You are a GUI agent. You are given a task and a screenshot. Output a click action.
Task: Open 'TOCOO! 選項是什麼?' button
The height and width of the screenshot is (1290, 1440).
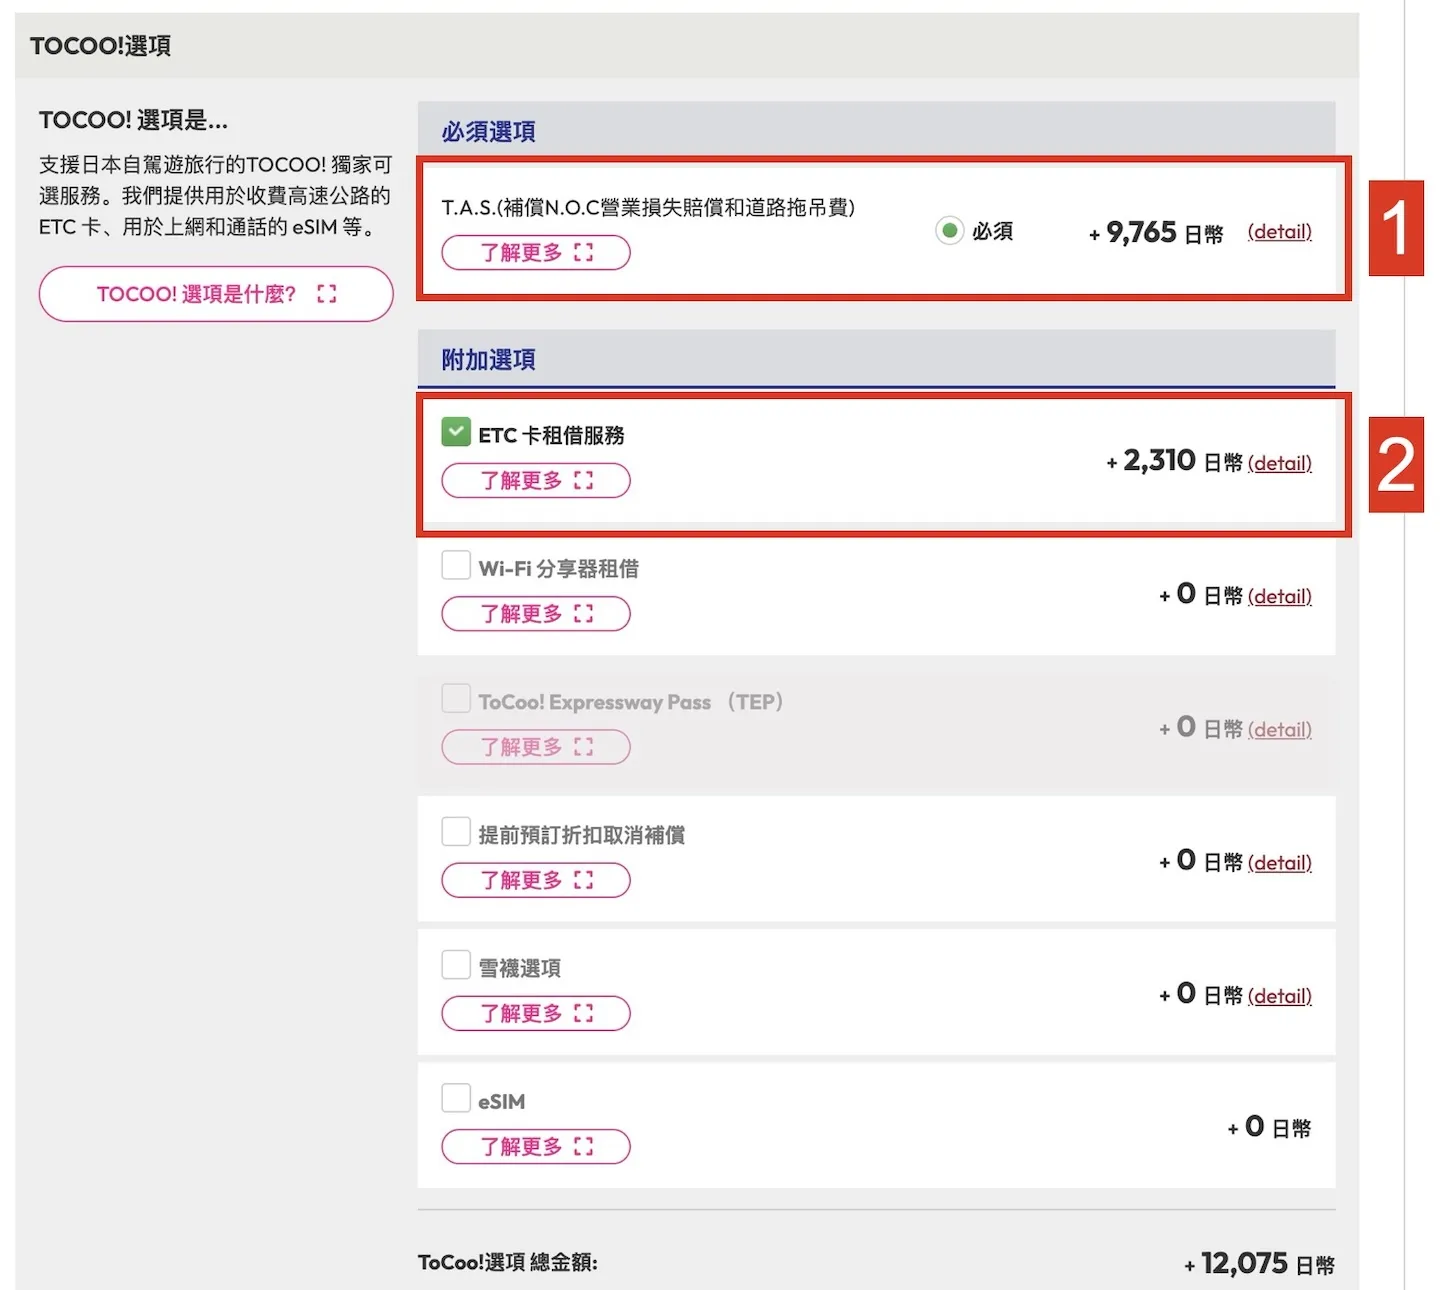216,294
